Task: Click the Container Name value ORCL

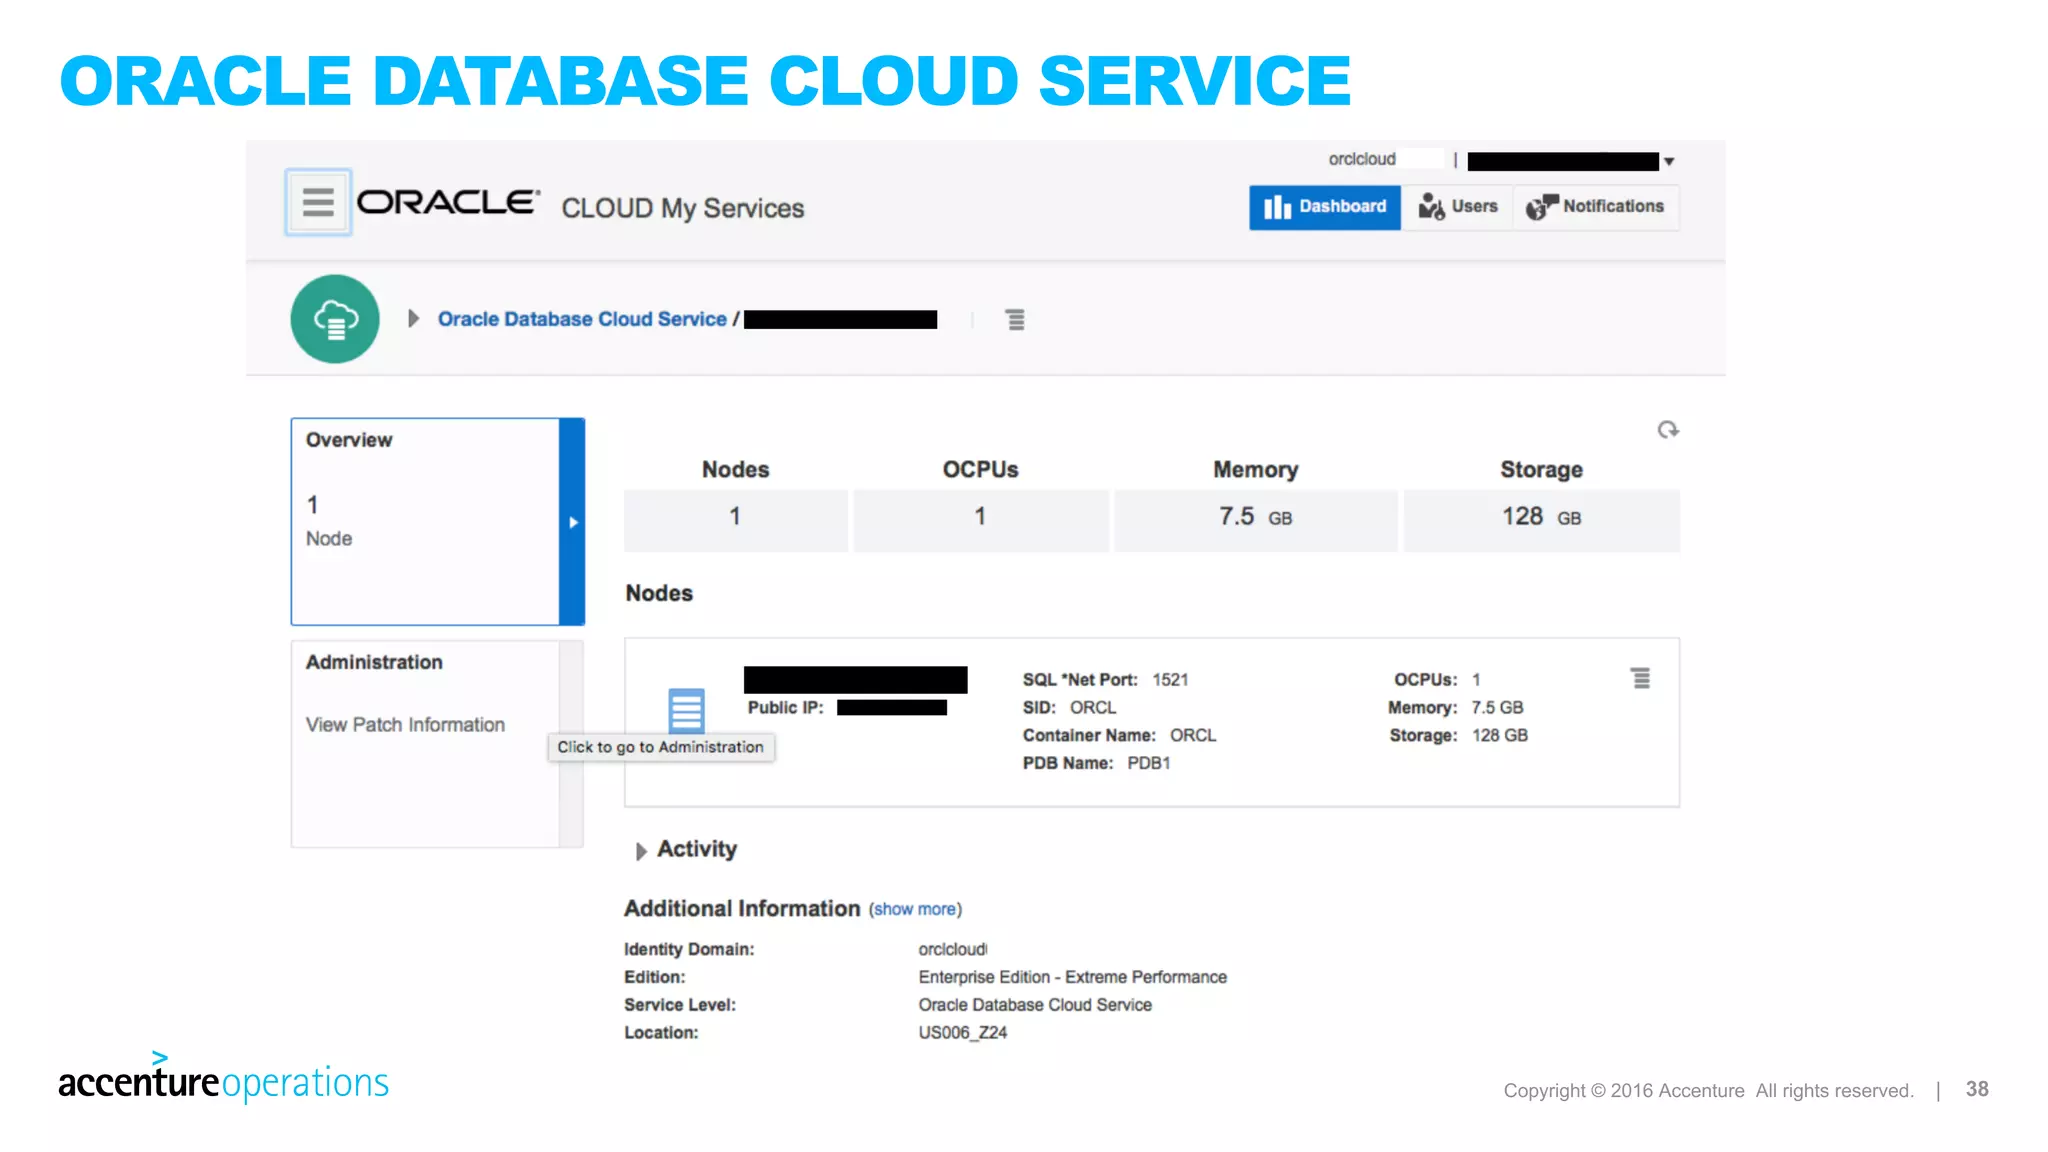Action: point(1193,735)
